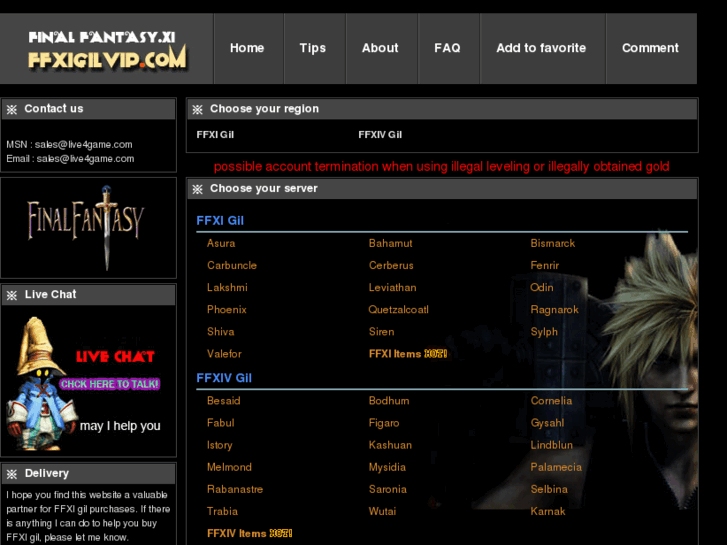Open the Home menu item

click(x=247, y=48)
